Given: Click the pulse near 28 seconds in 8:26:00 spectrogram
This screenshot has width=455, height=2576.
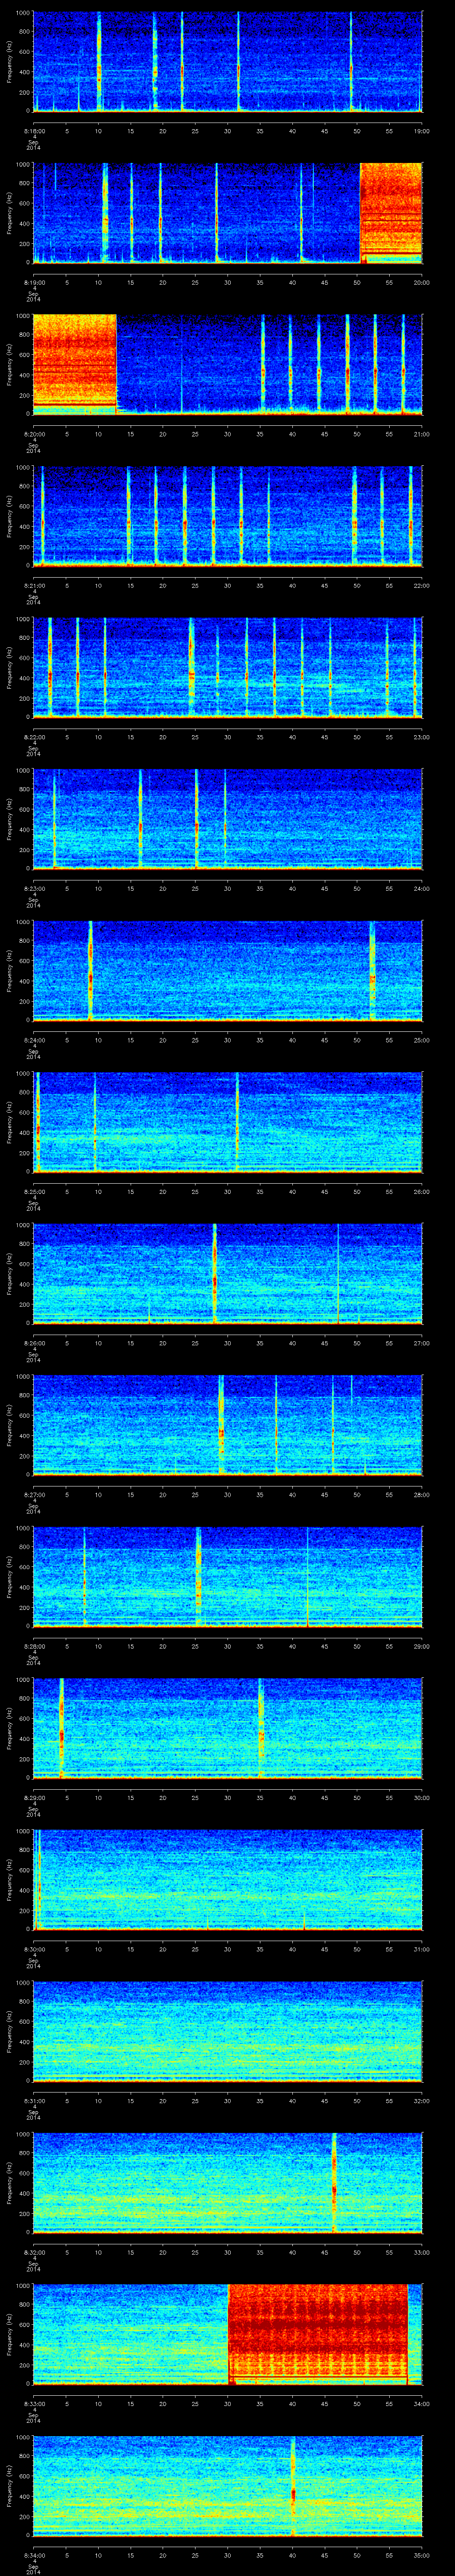Looking at the screenshot, I should tap(214, 1272).
